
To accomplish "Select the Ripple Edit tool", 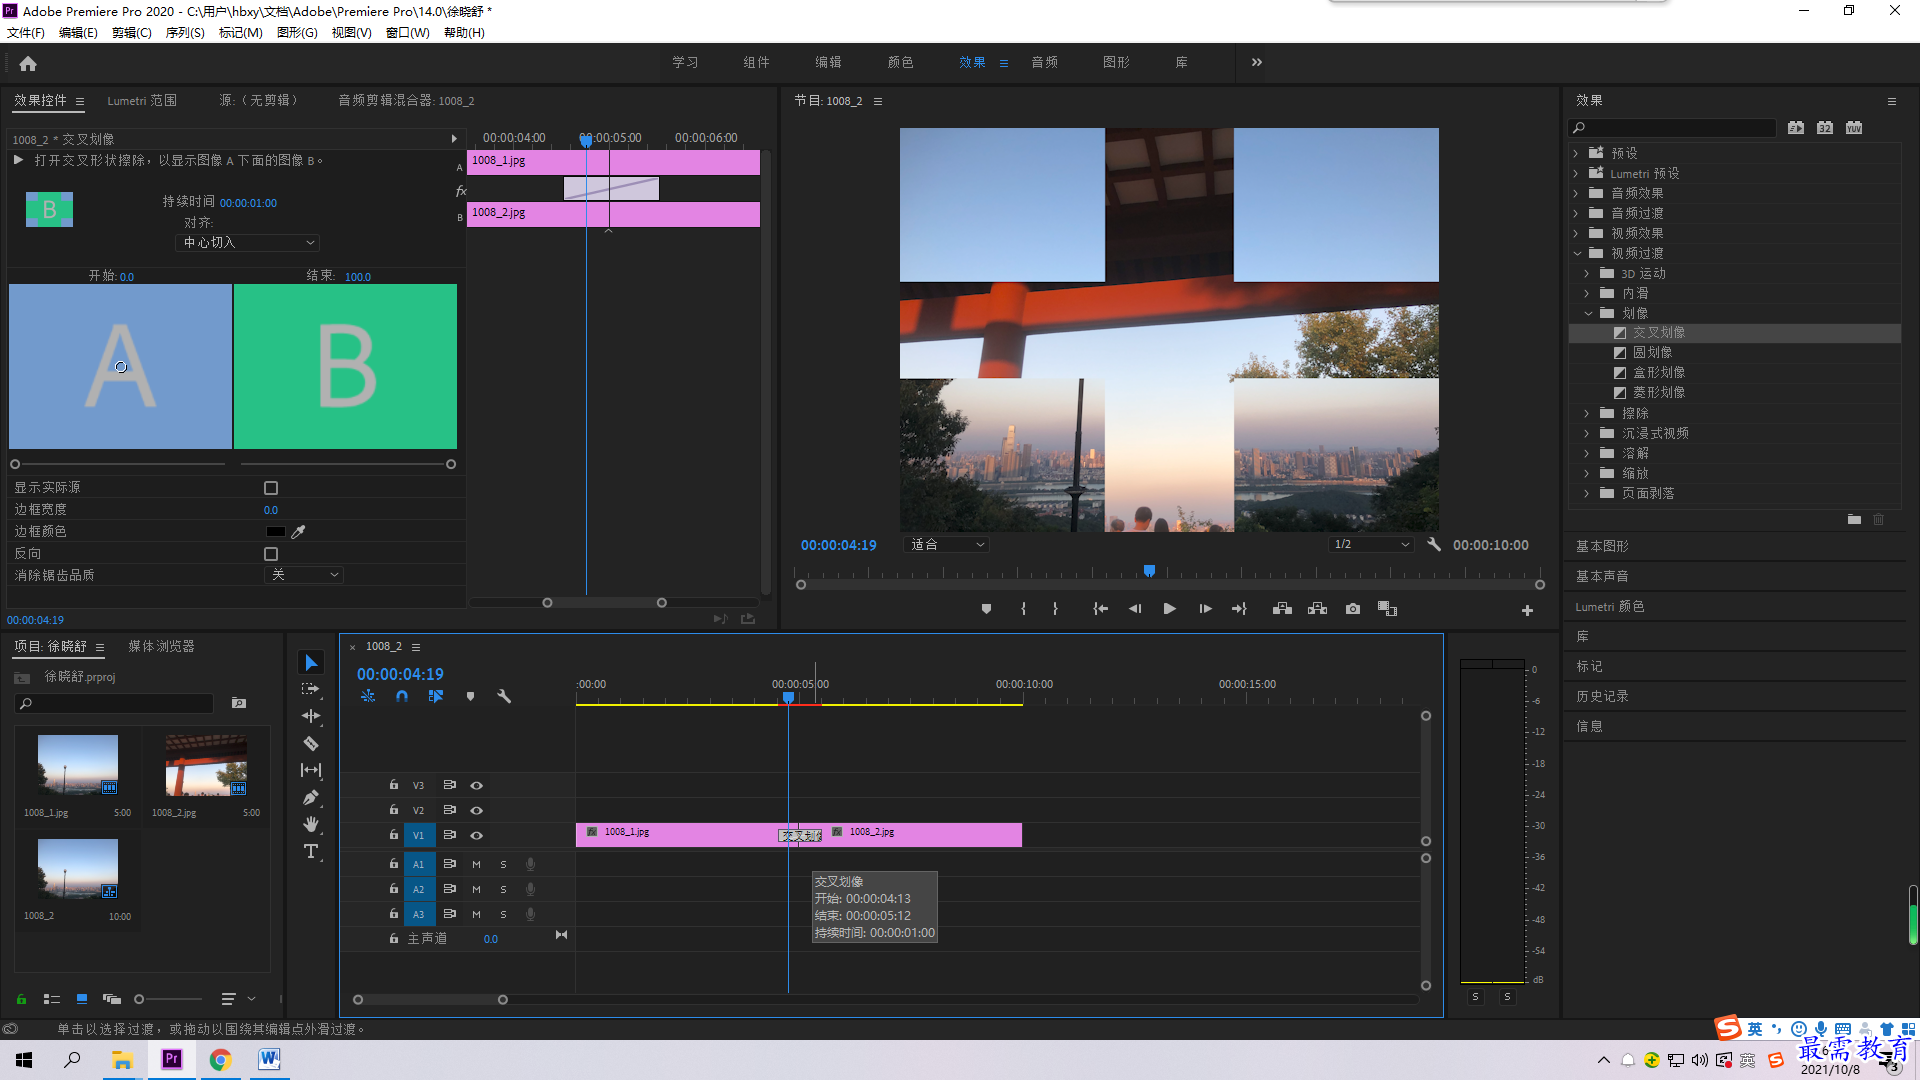I will point(311,716).
